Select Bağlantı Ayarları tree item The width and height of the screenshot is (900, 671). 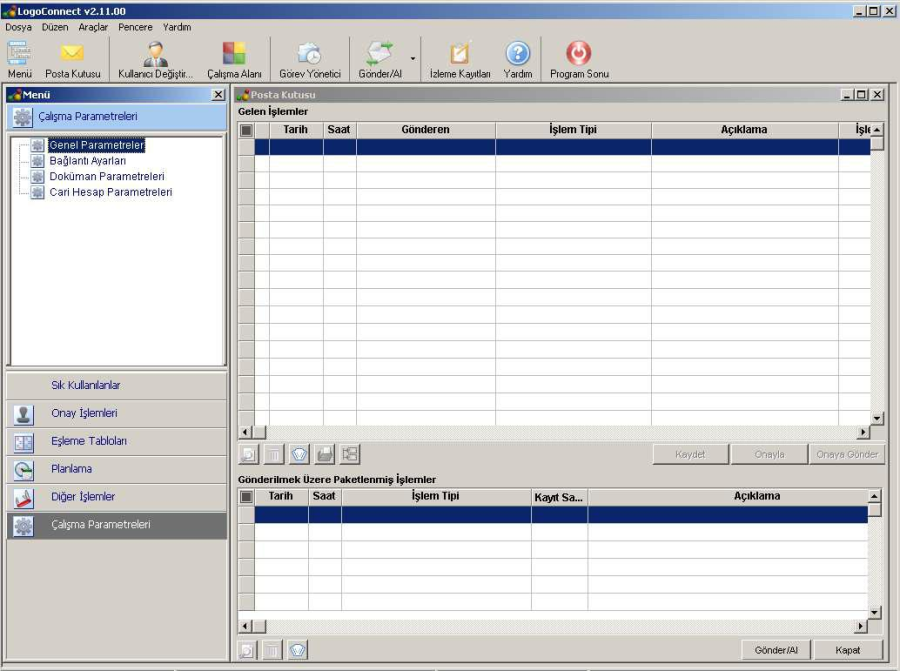click(x=87, y=161)
